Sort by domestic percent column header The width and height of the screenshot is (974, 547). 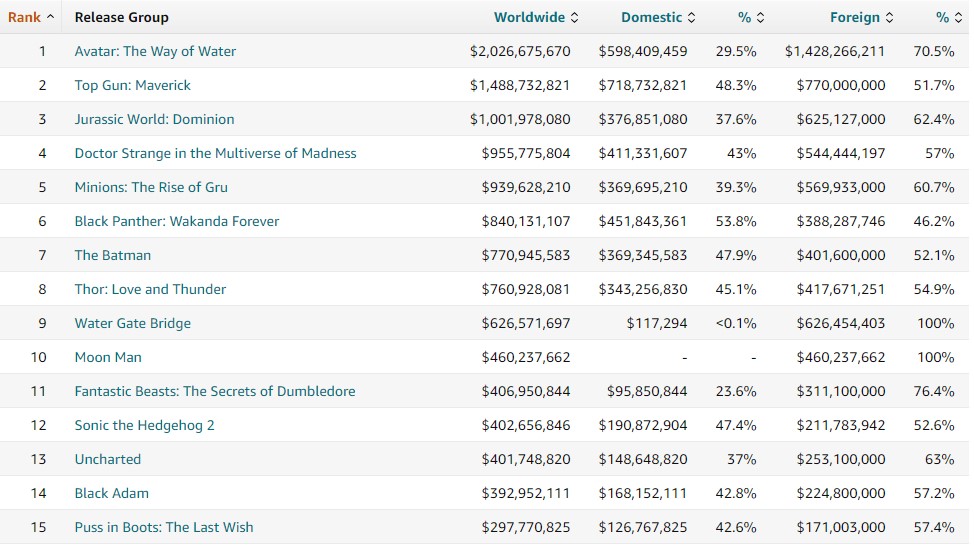point(744,17)
